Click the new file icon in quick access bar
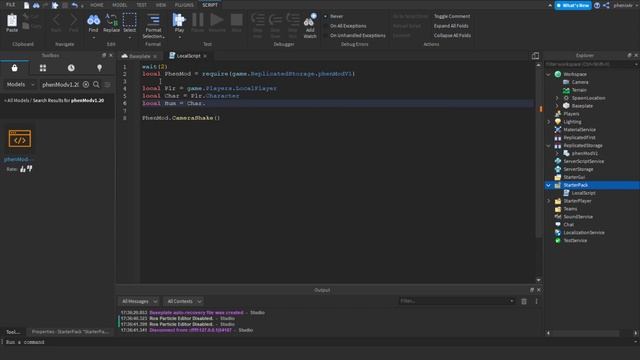Viewport: 640px width, 360px height. 27,5
